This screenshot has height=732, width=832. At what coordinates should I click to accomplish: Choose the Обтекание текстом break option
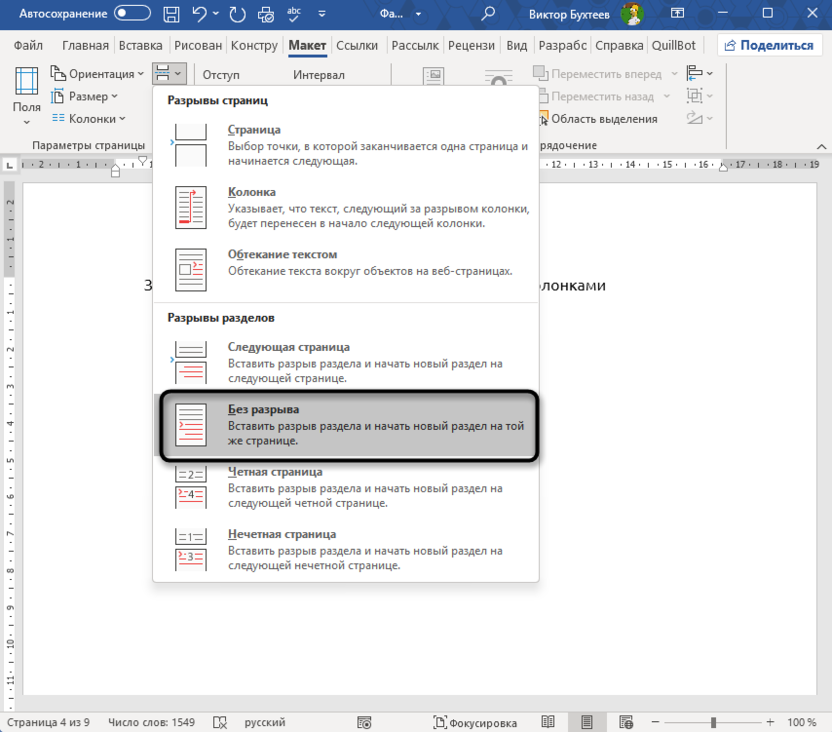346,269
